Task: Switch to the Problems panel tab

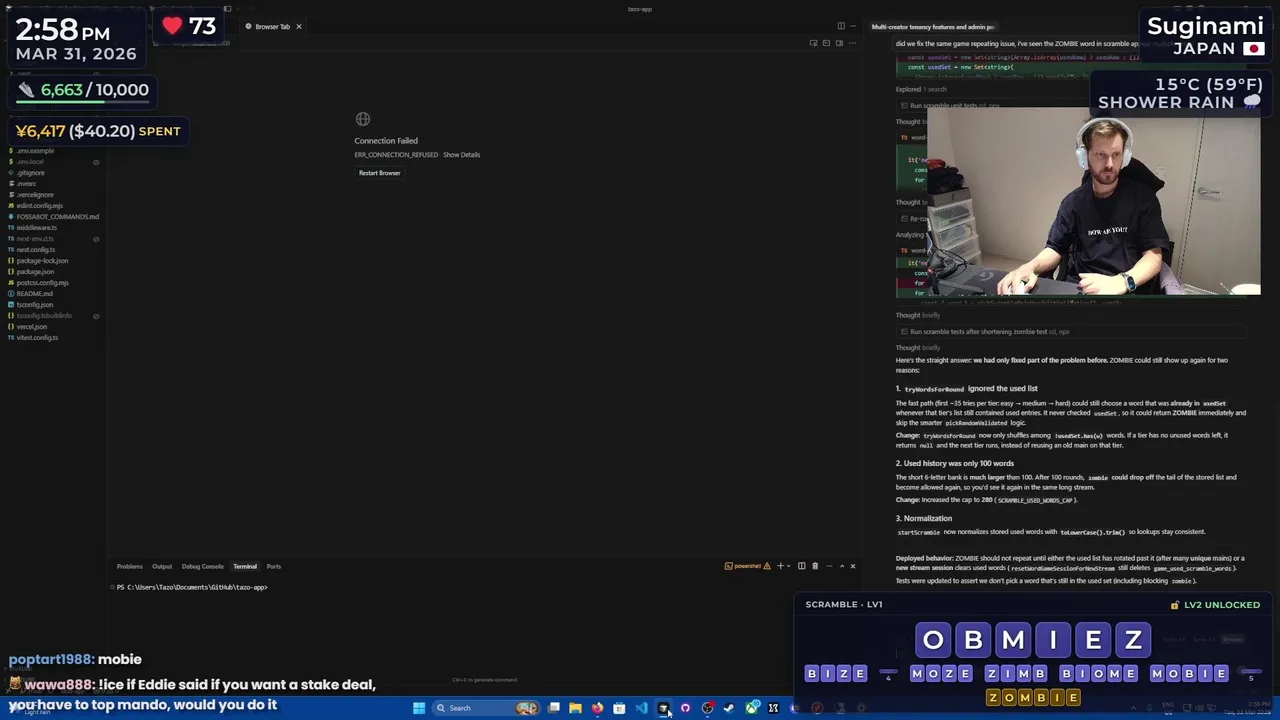Action: click(x=129, y=567)
